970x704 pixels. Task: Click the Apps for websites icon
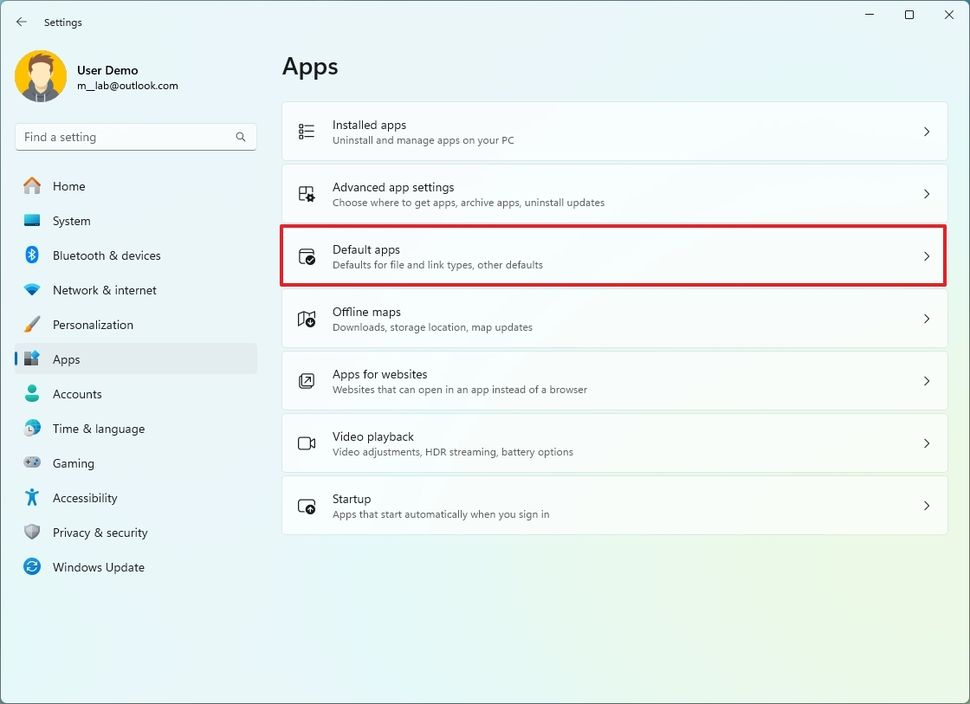307,380
